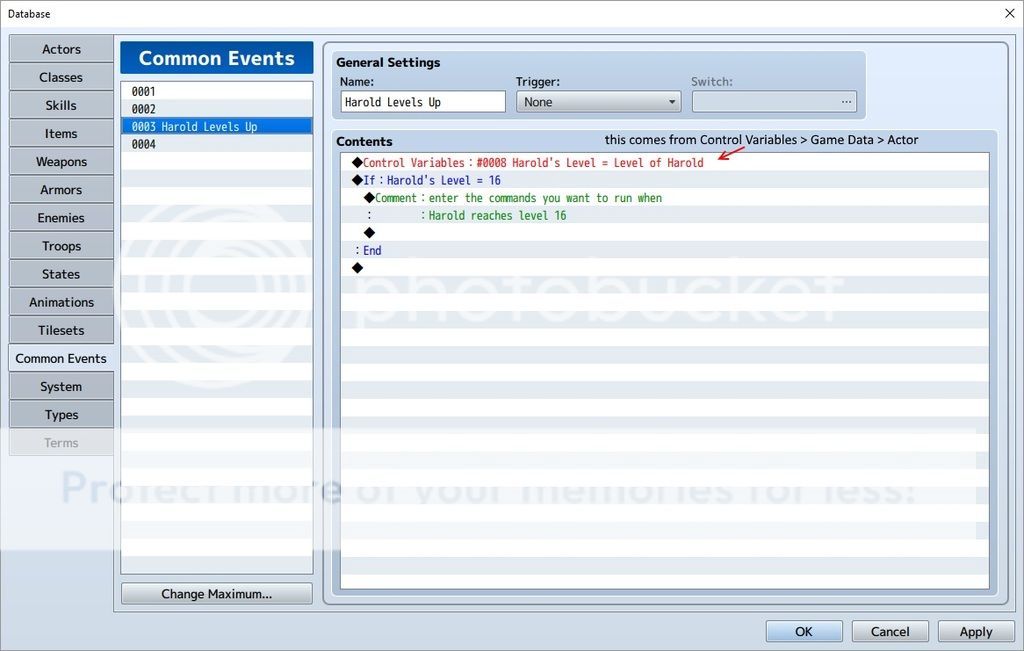Select common event 0001

pos(216,91)
